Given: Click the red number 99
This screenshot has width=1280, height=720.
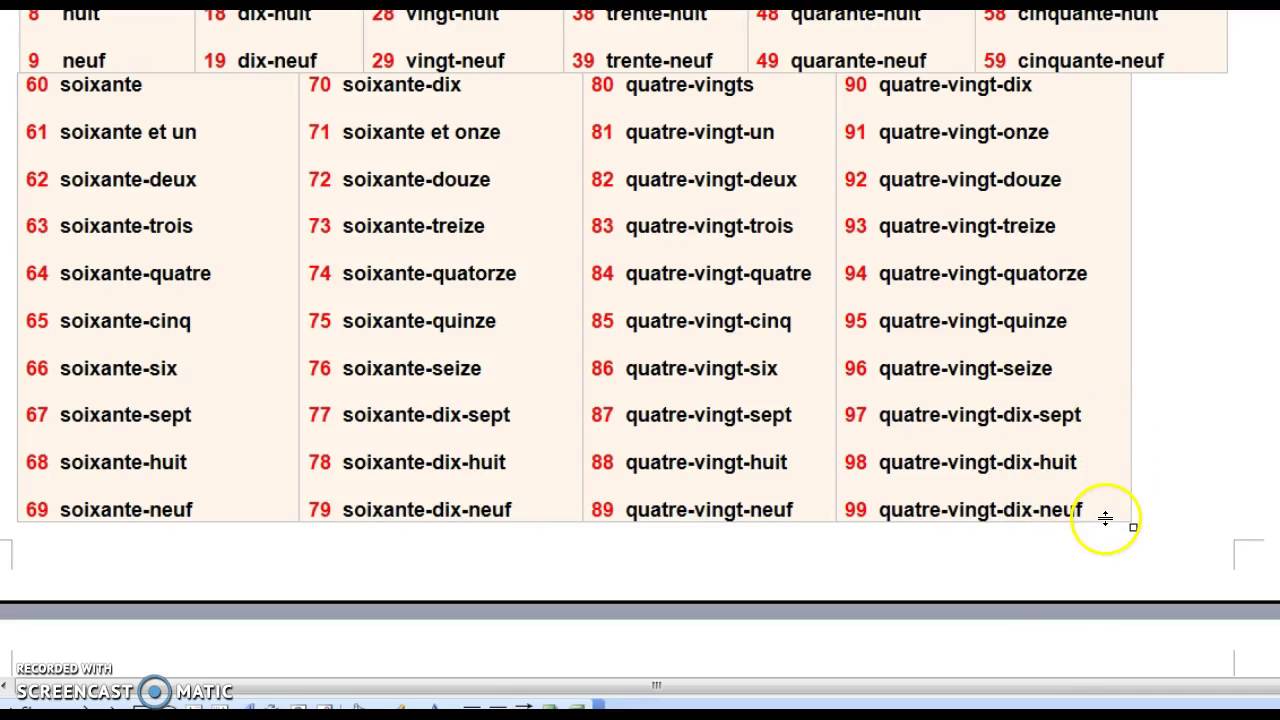Looking at the screenshot, I should (855, 510).
